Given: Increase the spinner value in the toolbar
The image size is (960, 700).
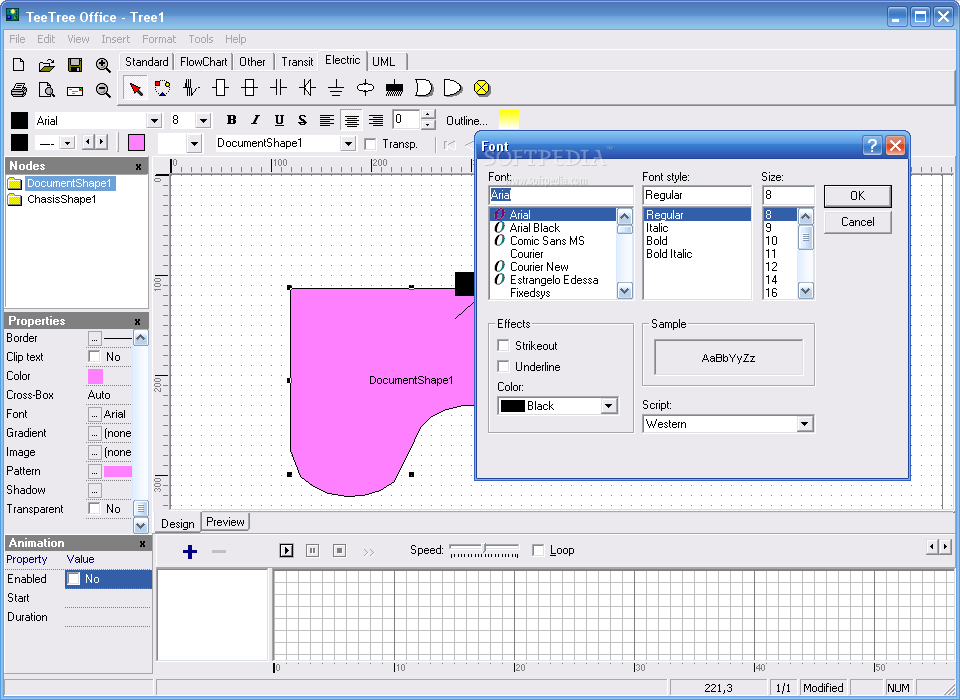Looking at the screenshot, I should (x=429, y=115).
